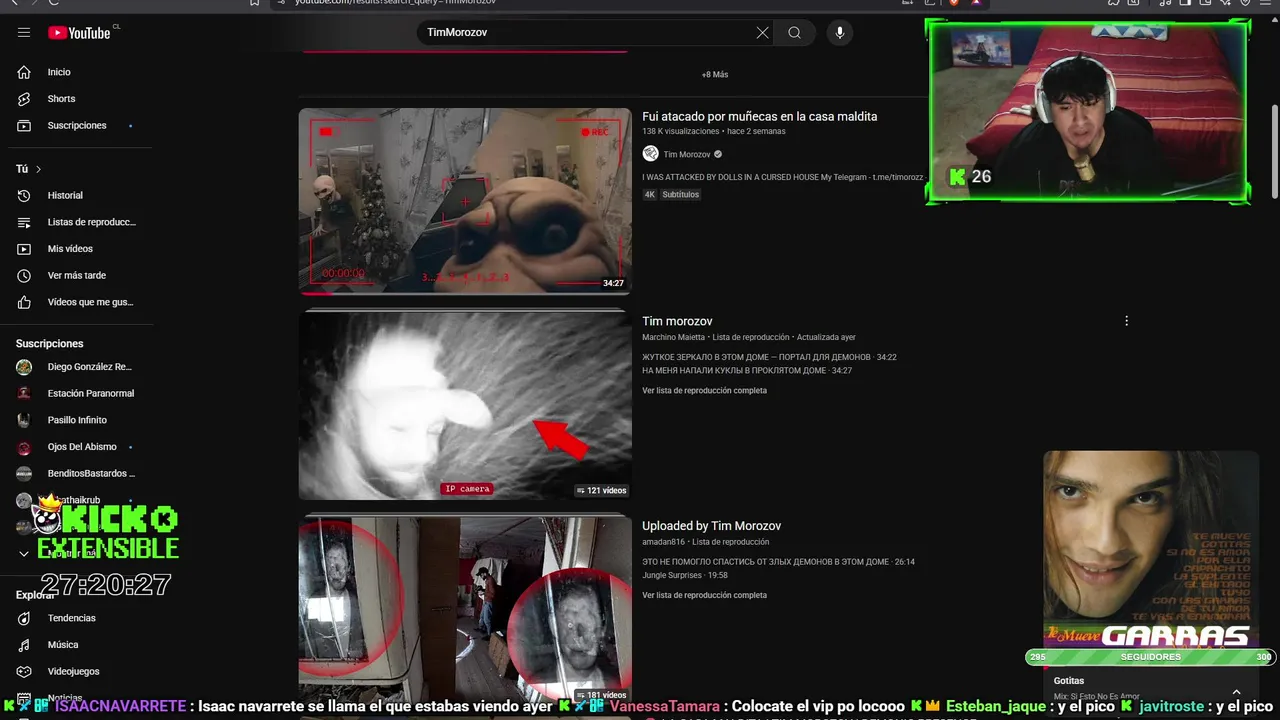The image size is (1280, 720).
Task: Open Pasillo Infinito channel
Action: [x=76, y=420]
